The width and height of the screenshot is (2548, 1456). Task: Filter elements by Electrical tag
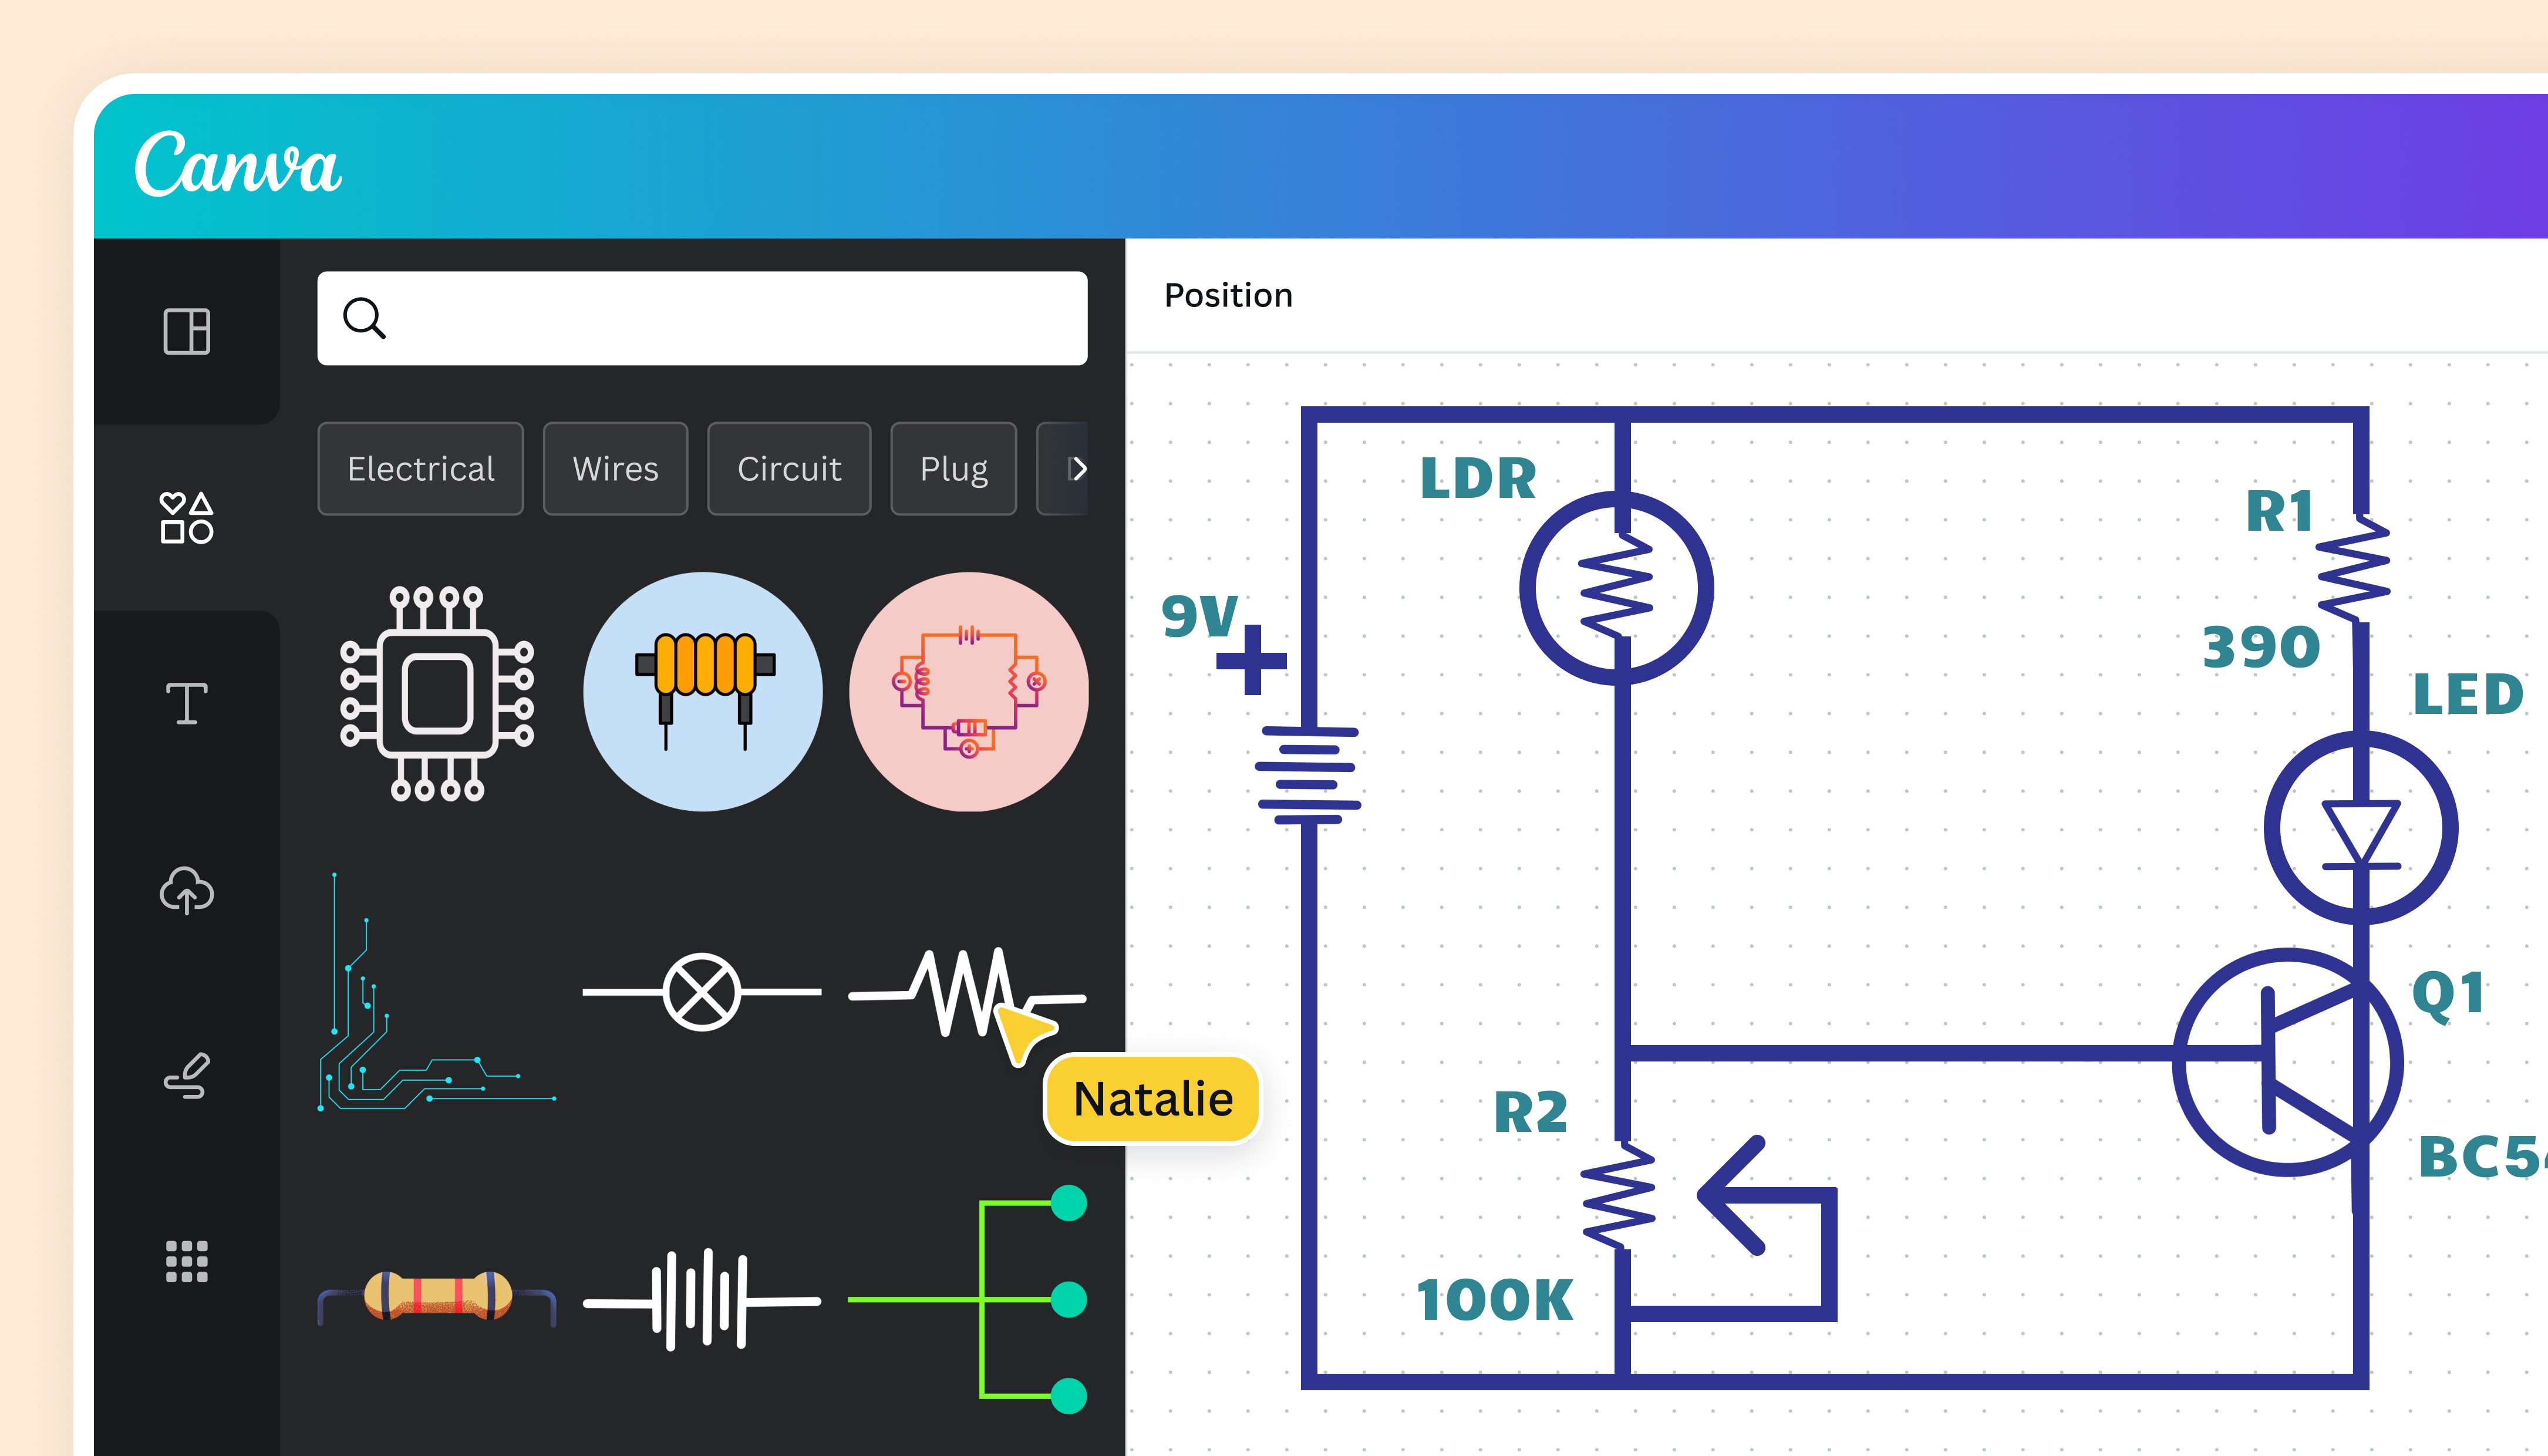pos(419,469)
